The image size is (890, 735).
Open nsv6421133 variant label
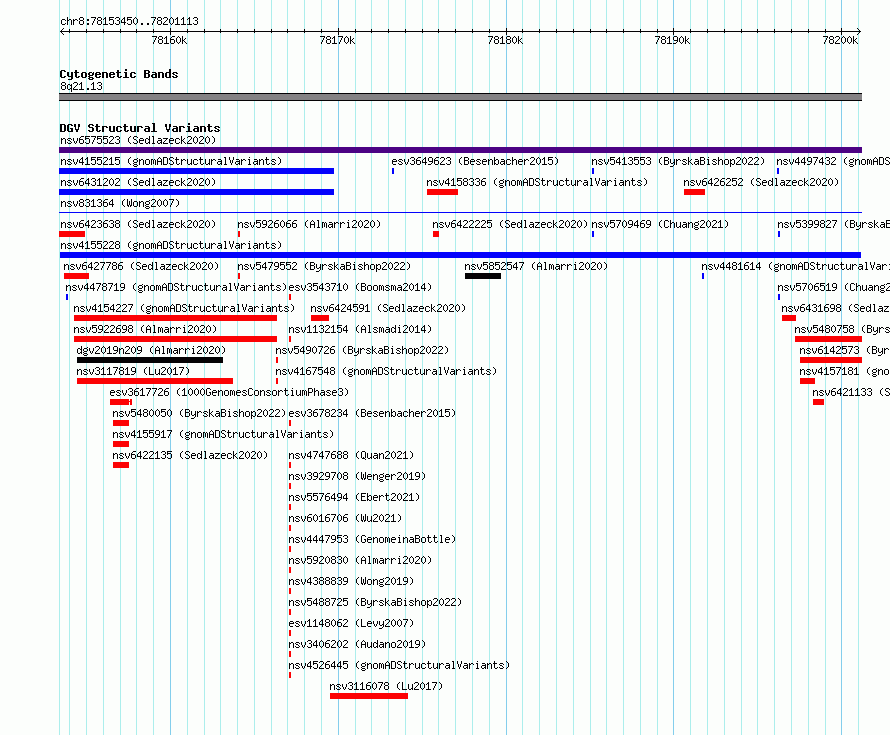(x=851, y=392)
